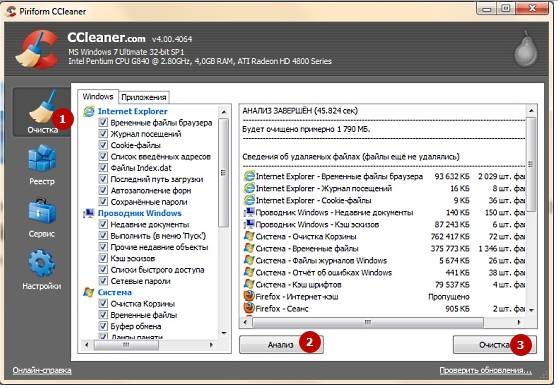
Task: Click 'Будет очищено примерно 1 790 МБ' line
Action: point(306,129)
